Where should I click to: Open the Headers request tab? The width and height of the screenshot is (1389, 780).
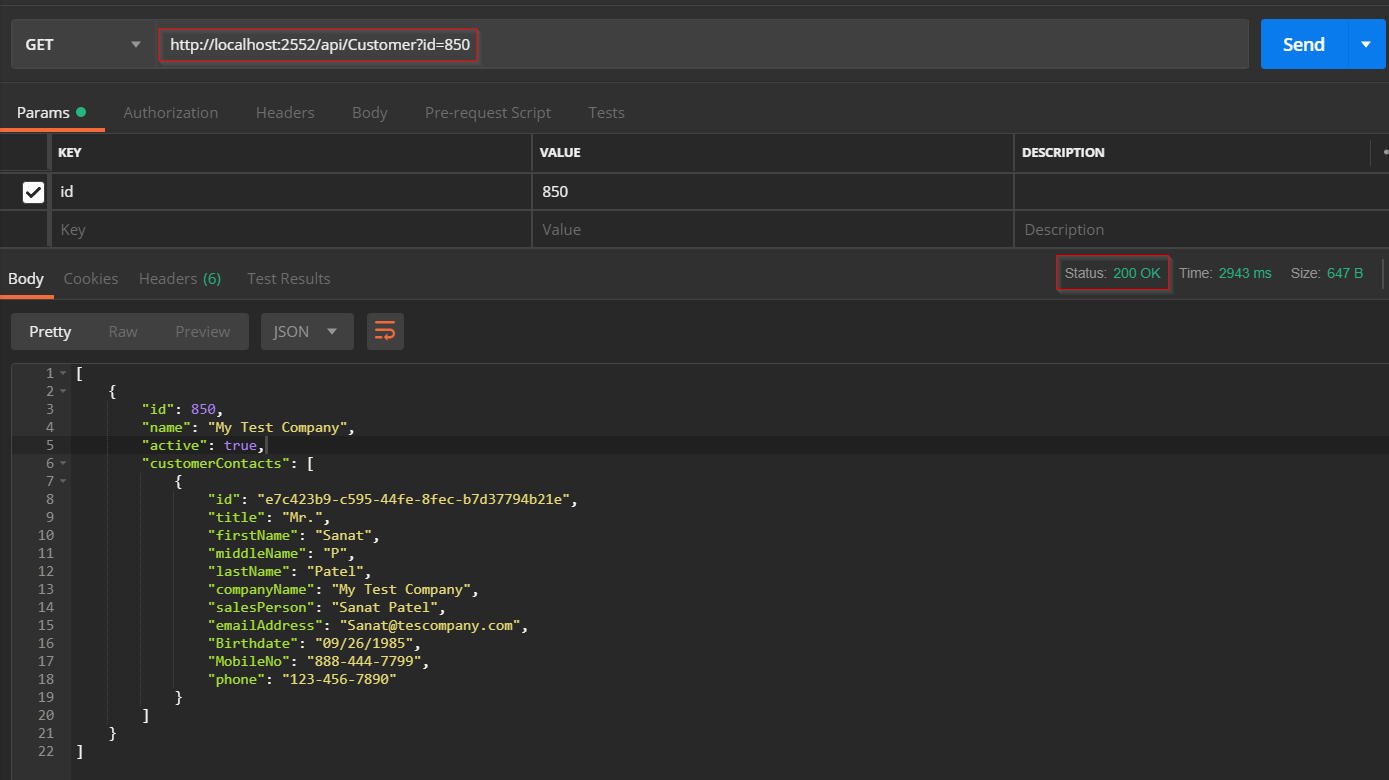coord(285,112)
